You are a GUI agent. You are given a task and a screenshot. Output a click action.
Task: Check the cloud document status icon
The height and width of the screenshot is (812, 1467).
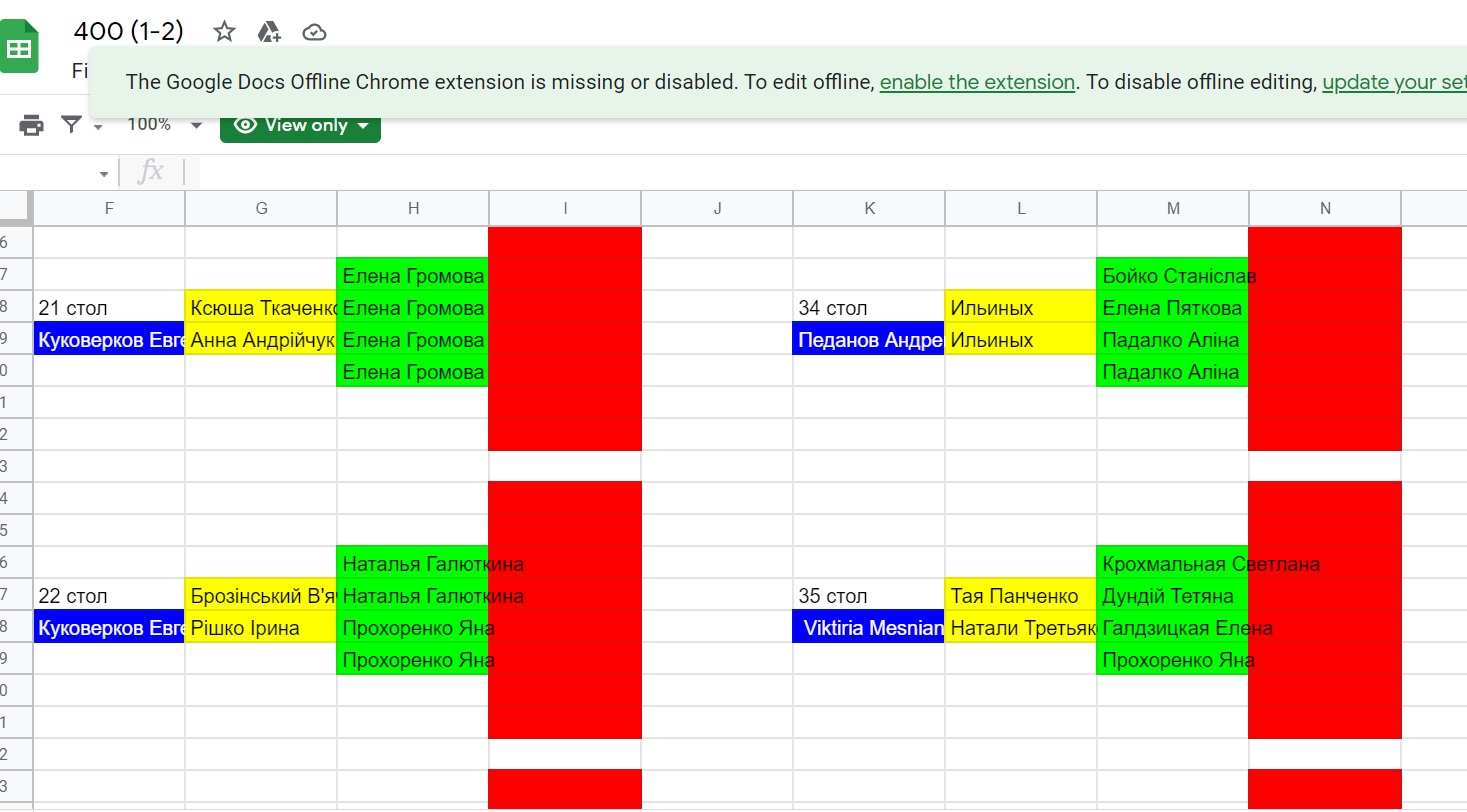pos(314,32)
